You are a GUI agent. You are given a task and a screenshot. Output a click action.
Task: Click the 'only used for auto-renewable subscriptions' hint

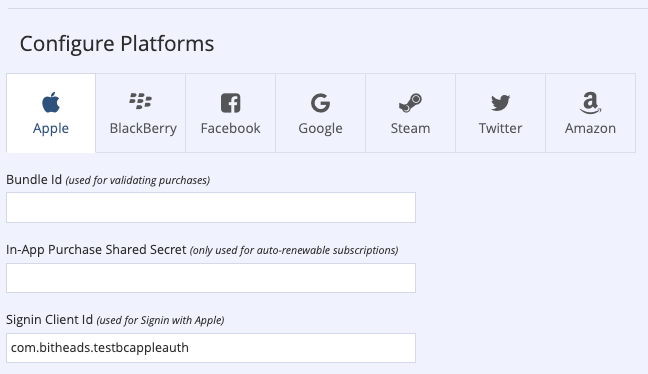coord(294,250)
